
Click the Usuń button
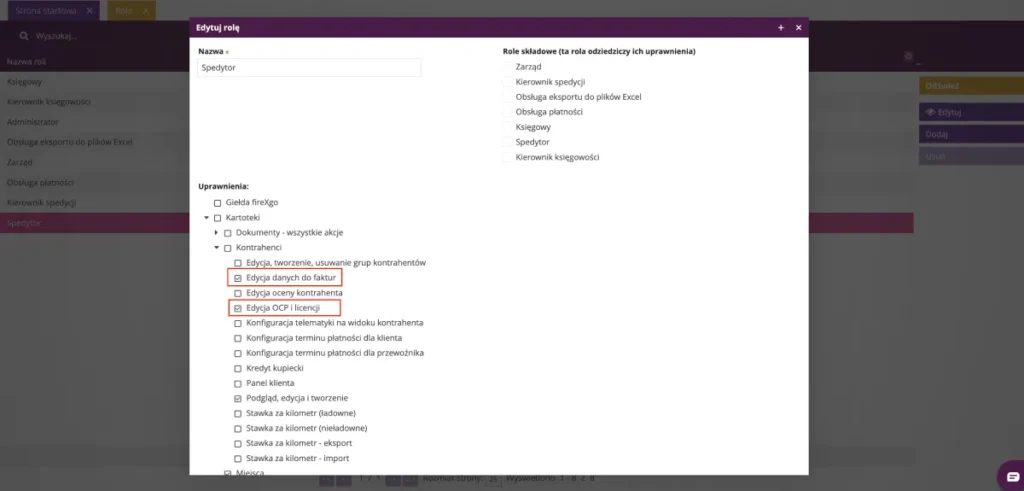pos(971,156)
